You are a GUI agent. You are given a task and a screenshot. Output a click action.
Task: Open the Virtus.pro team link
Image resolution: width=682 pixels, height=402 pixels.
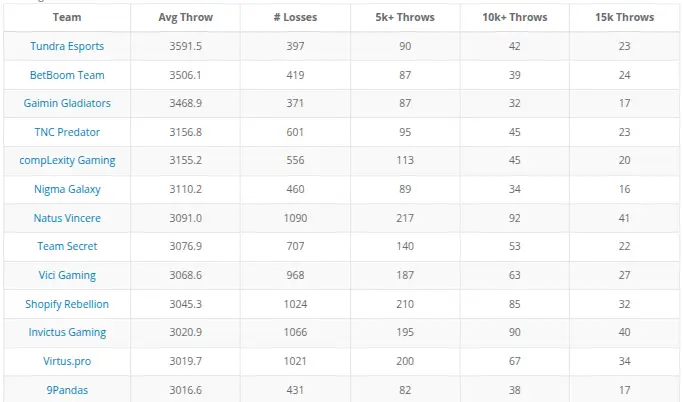(x=67, y=361)
